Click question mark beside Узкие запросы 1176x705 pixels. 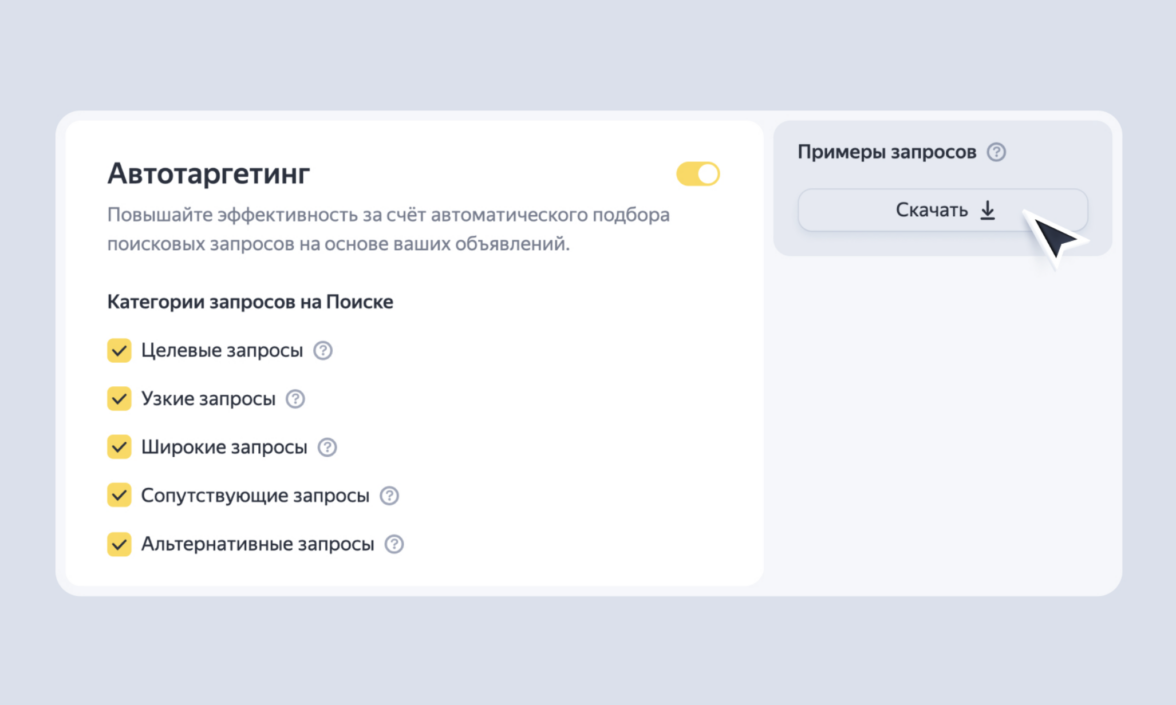(x=295, y=399)
